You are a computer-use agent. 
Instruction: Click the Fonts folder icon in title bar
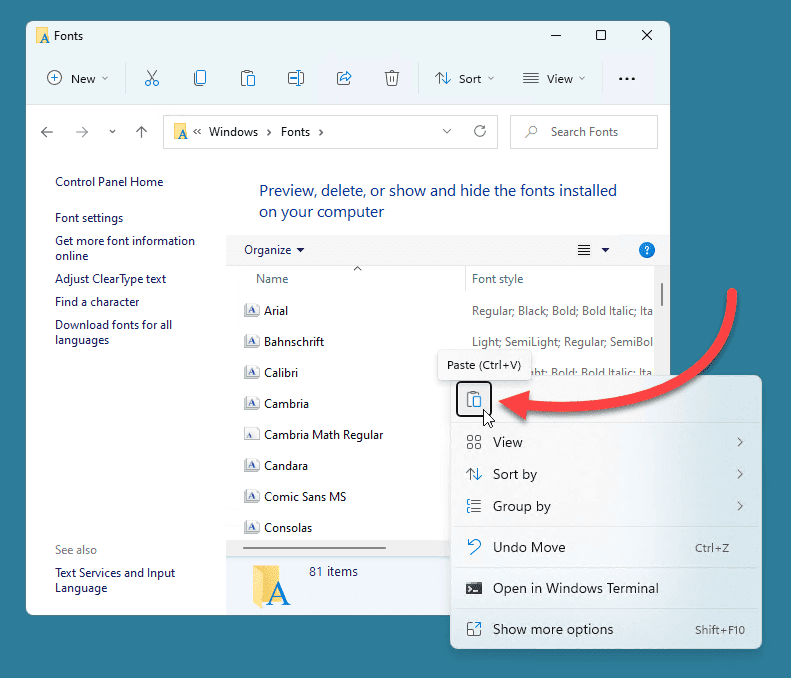click(43, 36)
